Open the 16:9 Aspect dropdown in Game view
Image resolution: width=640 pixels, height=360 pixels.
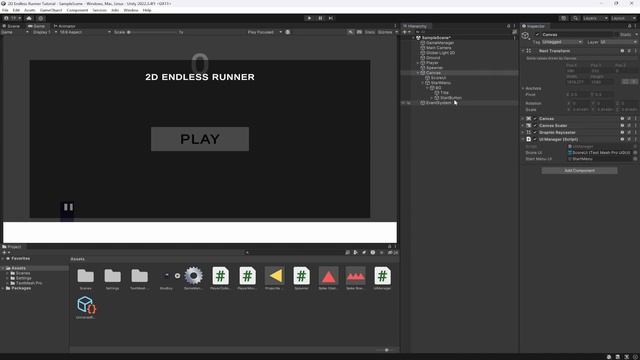[x=85, y=32]
